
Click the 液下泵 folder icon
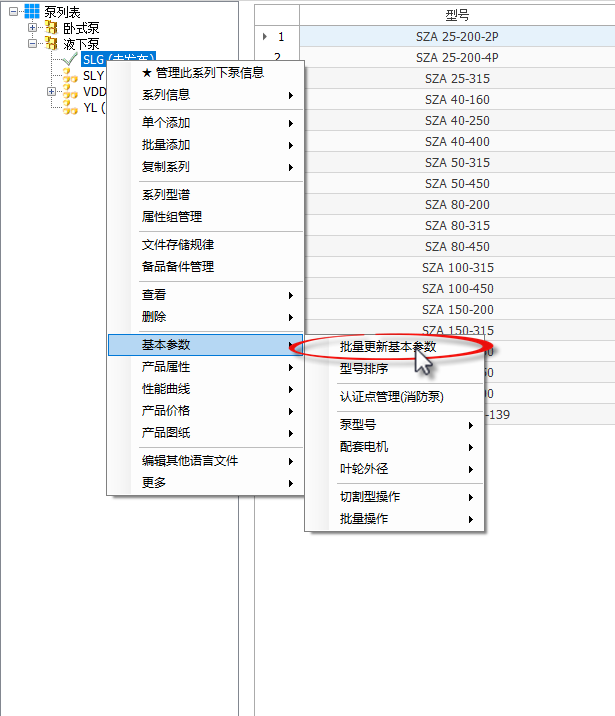(52, 43)
